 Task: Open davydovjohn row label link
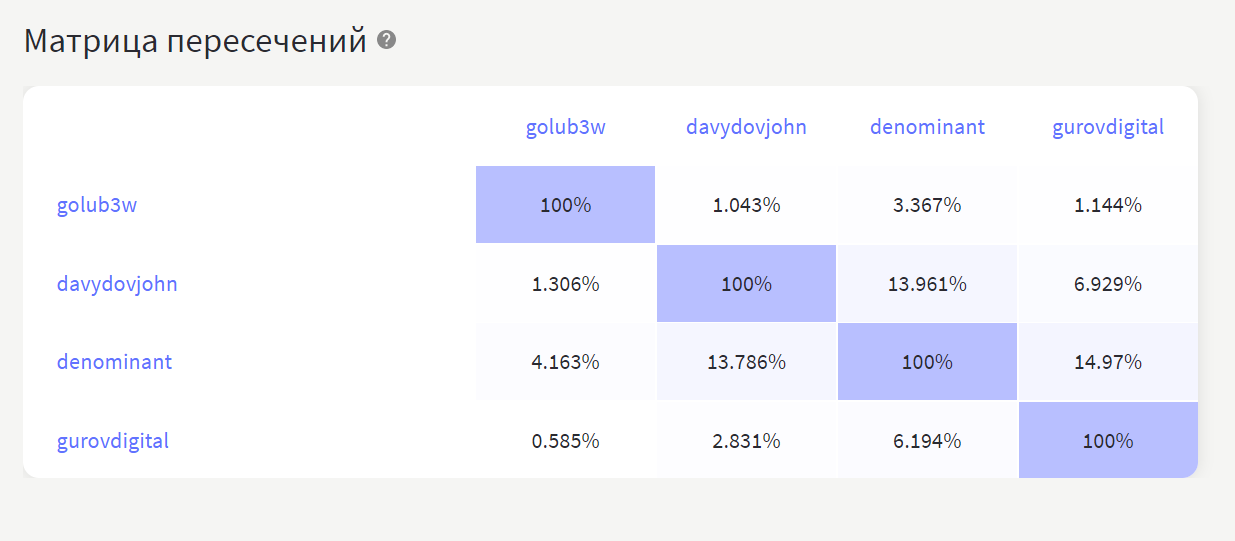[117, 284]
